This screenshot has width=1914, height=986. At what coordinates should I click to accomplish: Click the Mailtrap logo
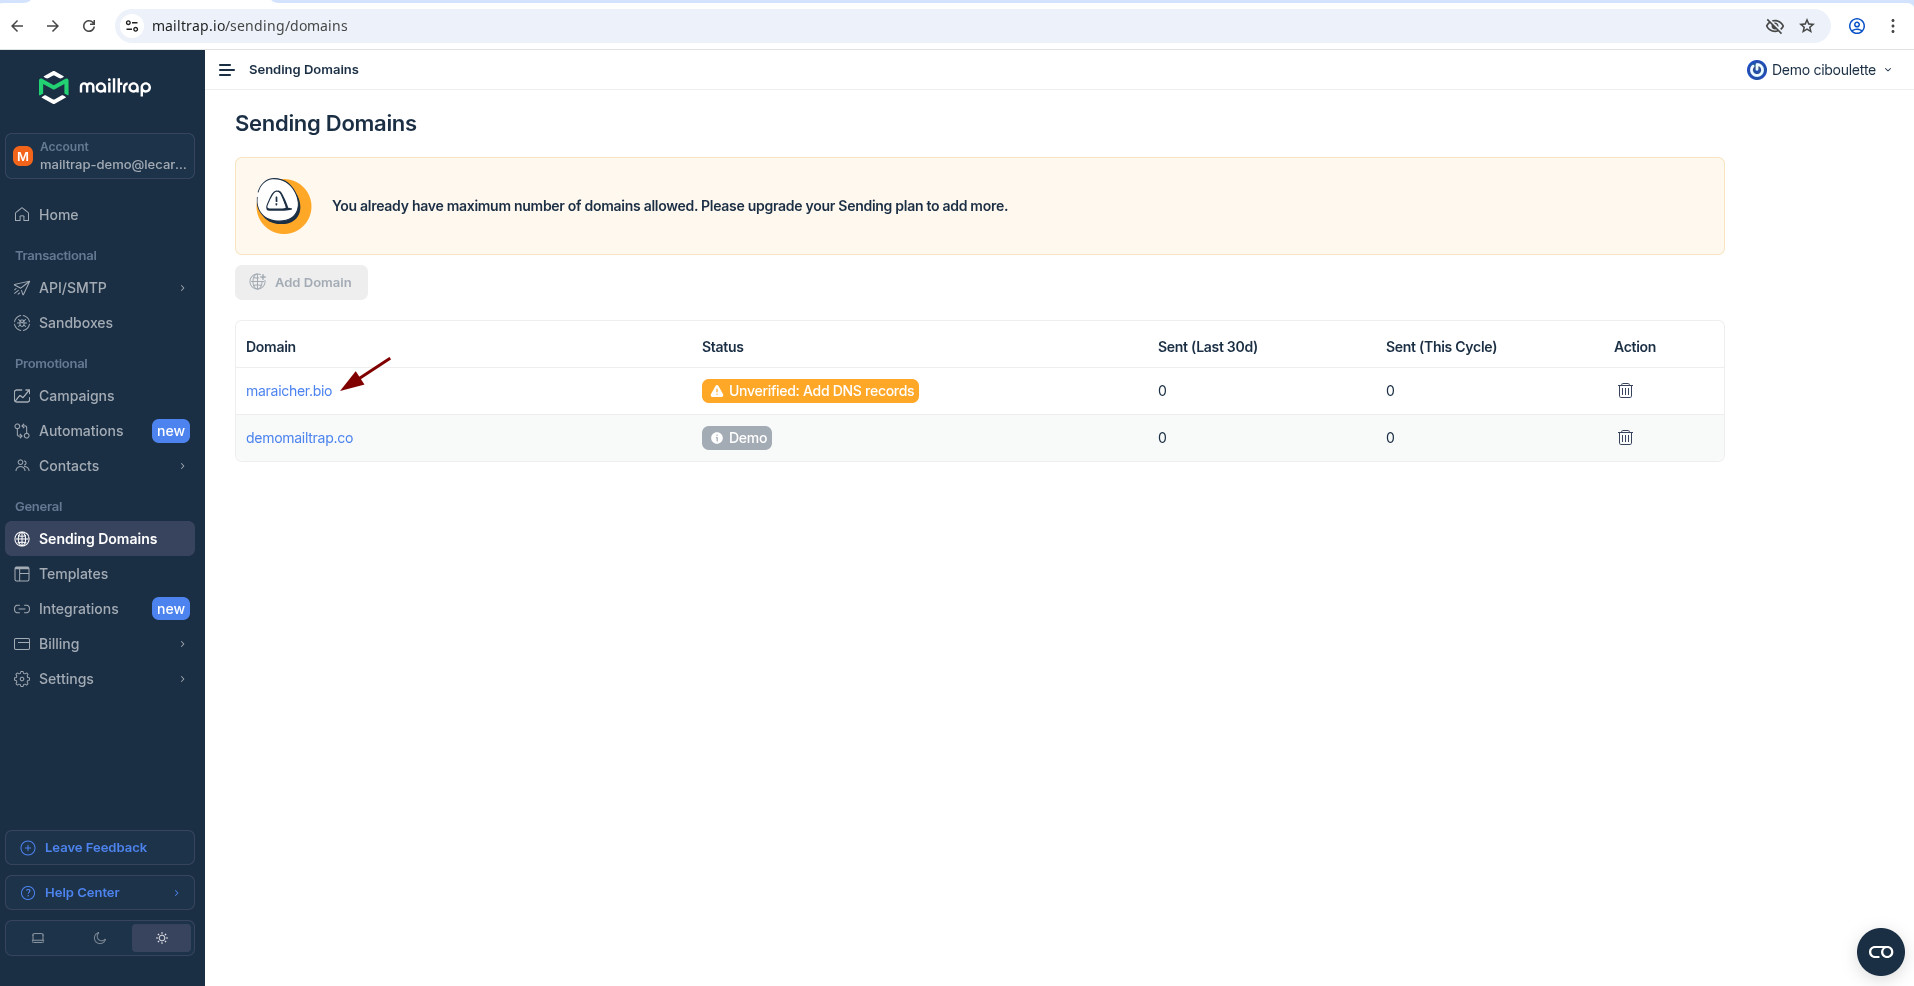click(x=95, y=87)
